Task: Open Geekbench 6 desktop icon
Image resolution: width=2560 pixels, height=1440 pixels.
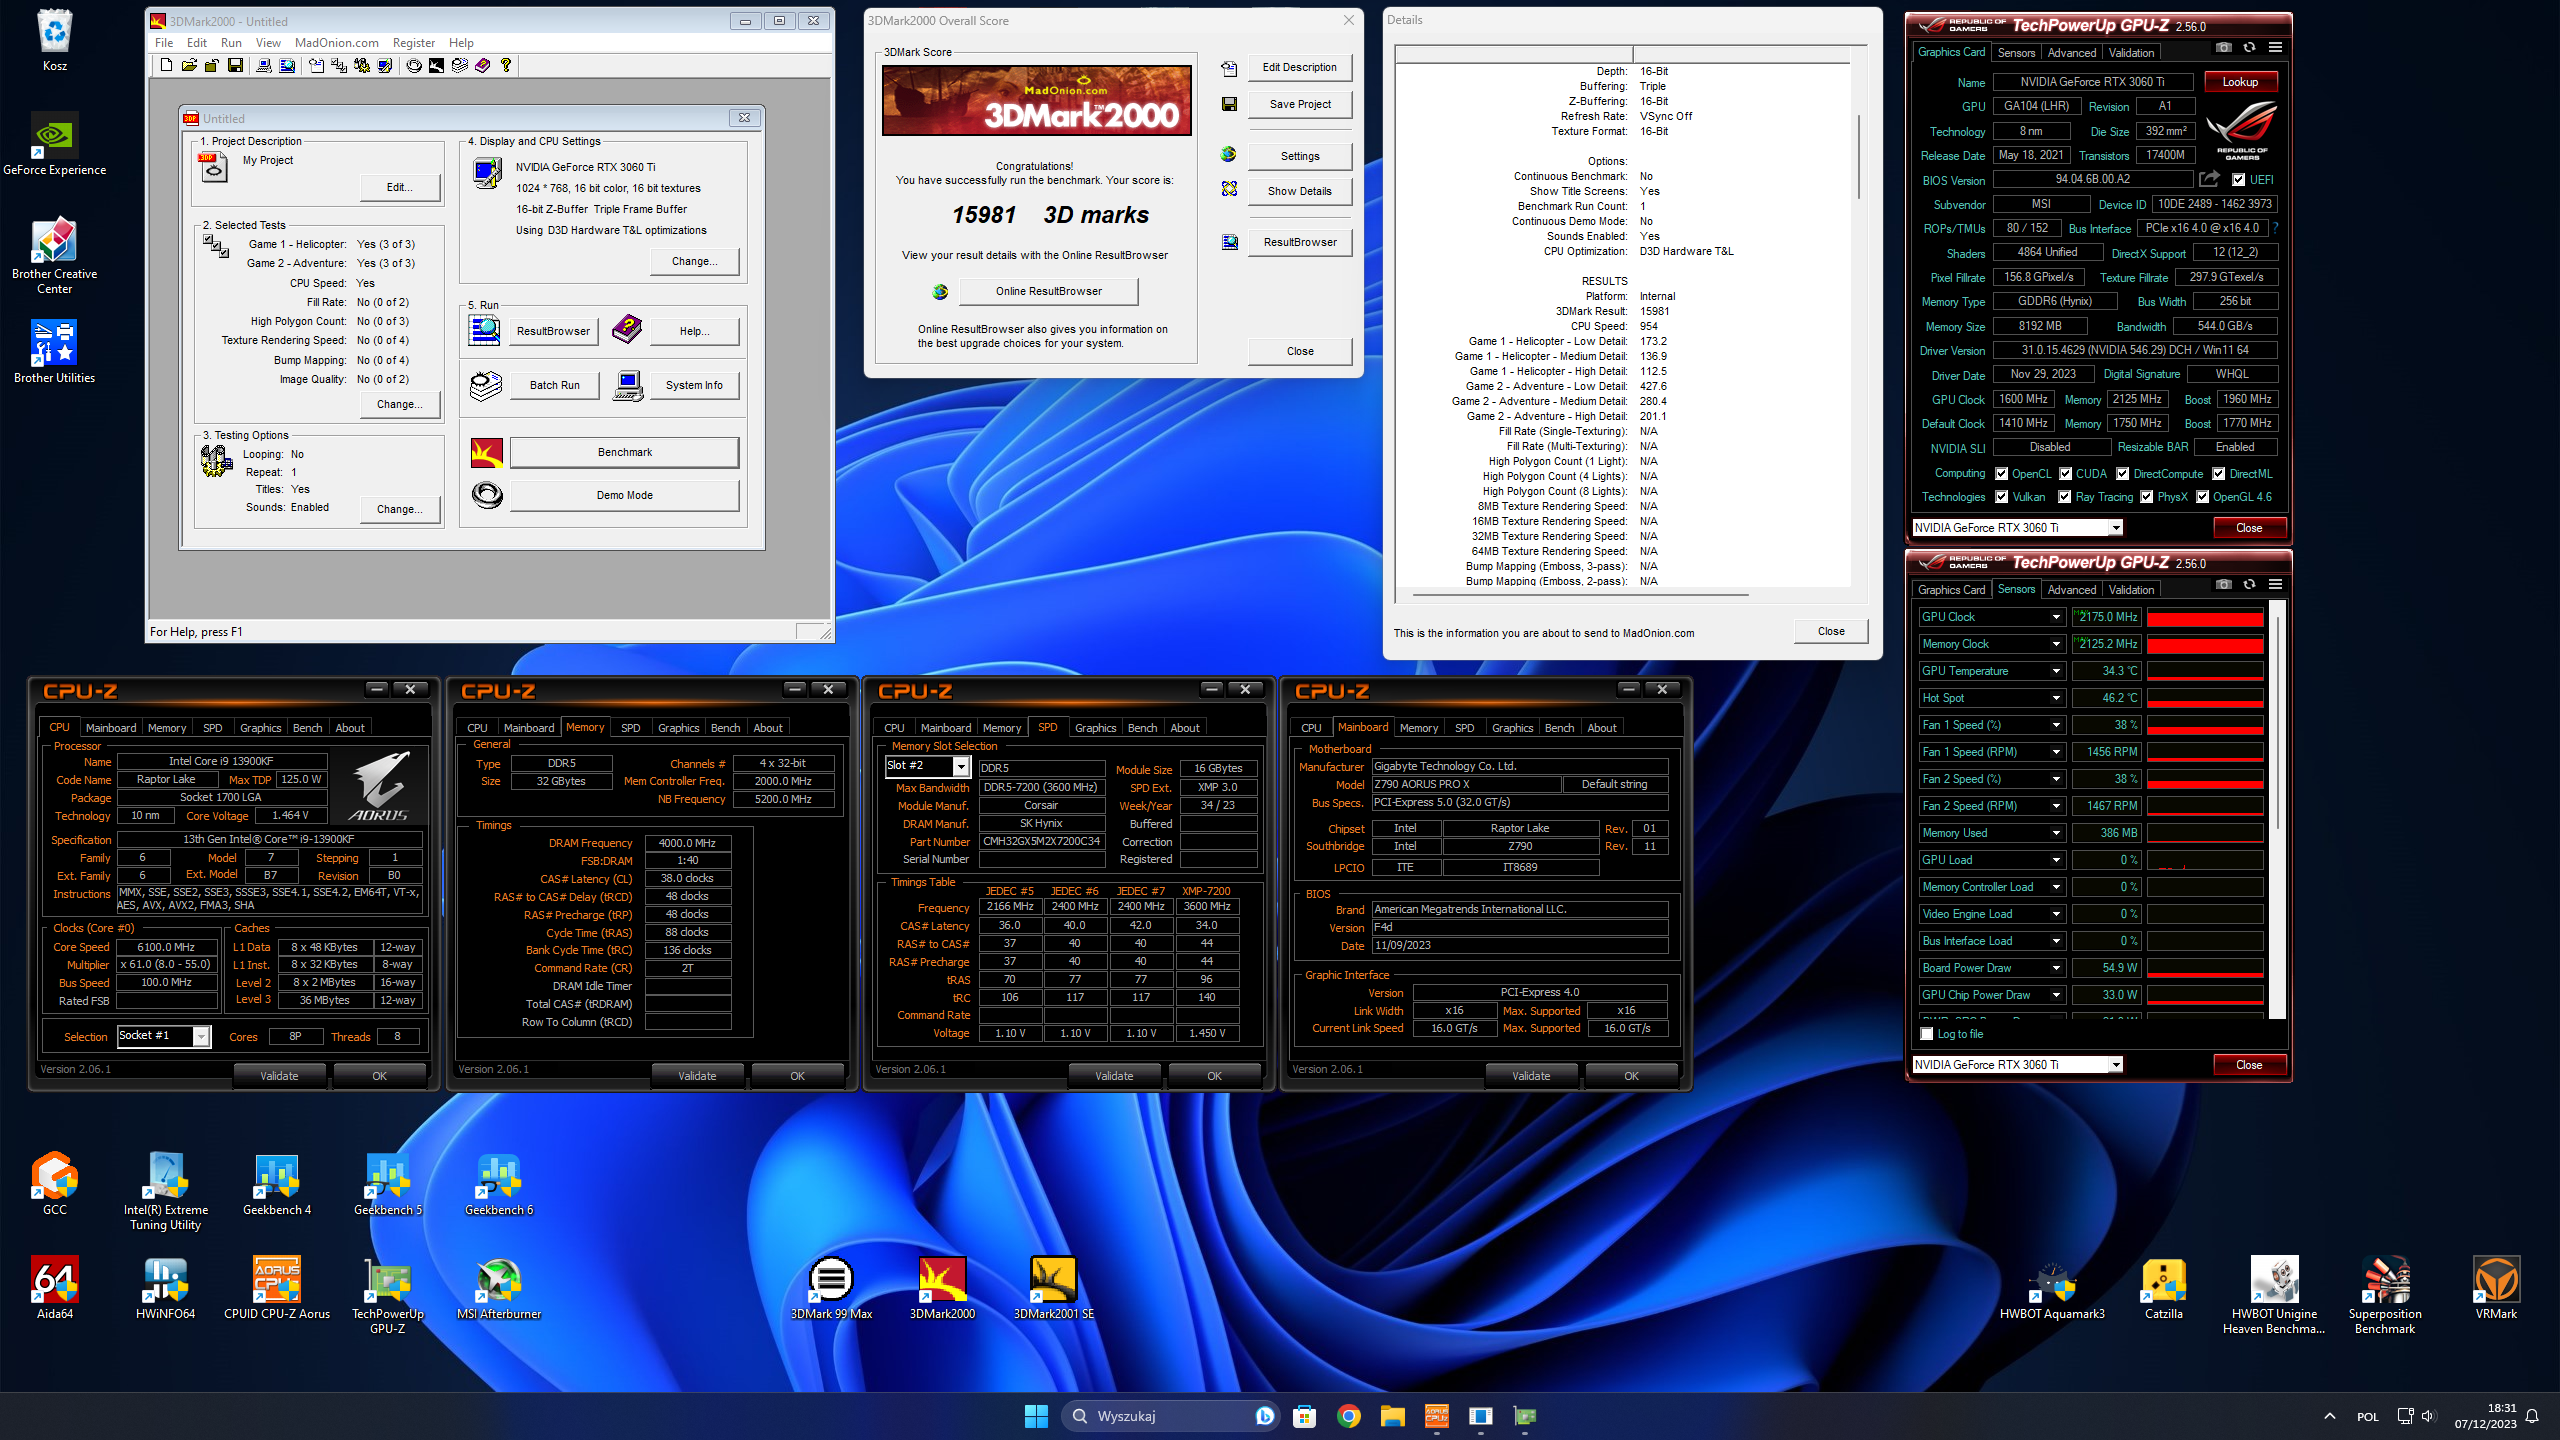Action: (x=498, y=1184)
